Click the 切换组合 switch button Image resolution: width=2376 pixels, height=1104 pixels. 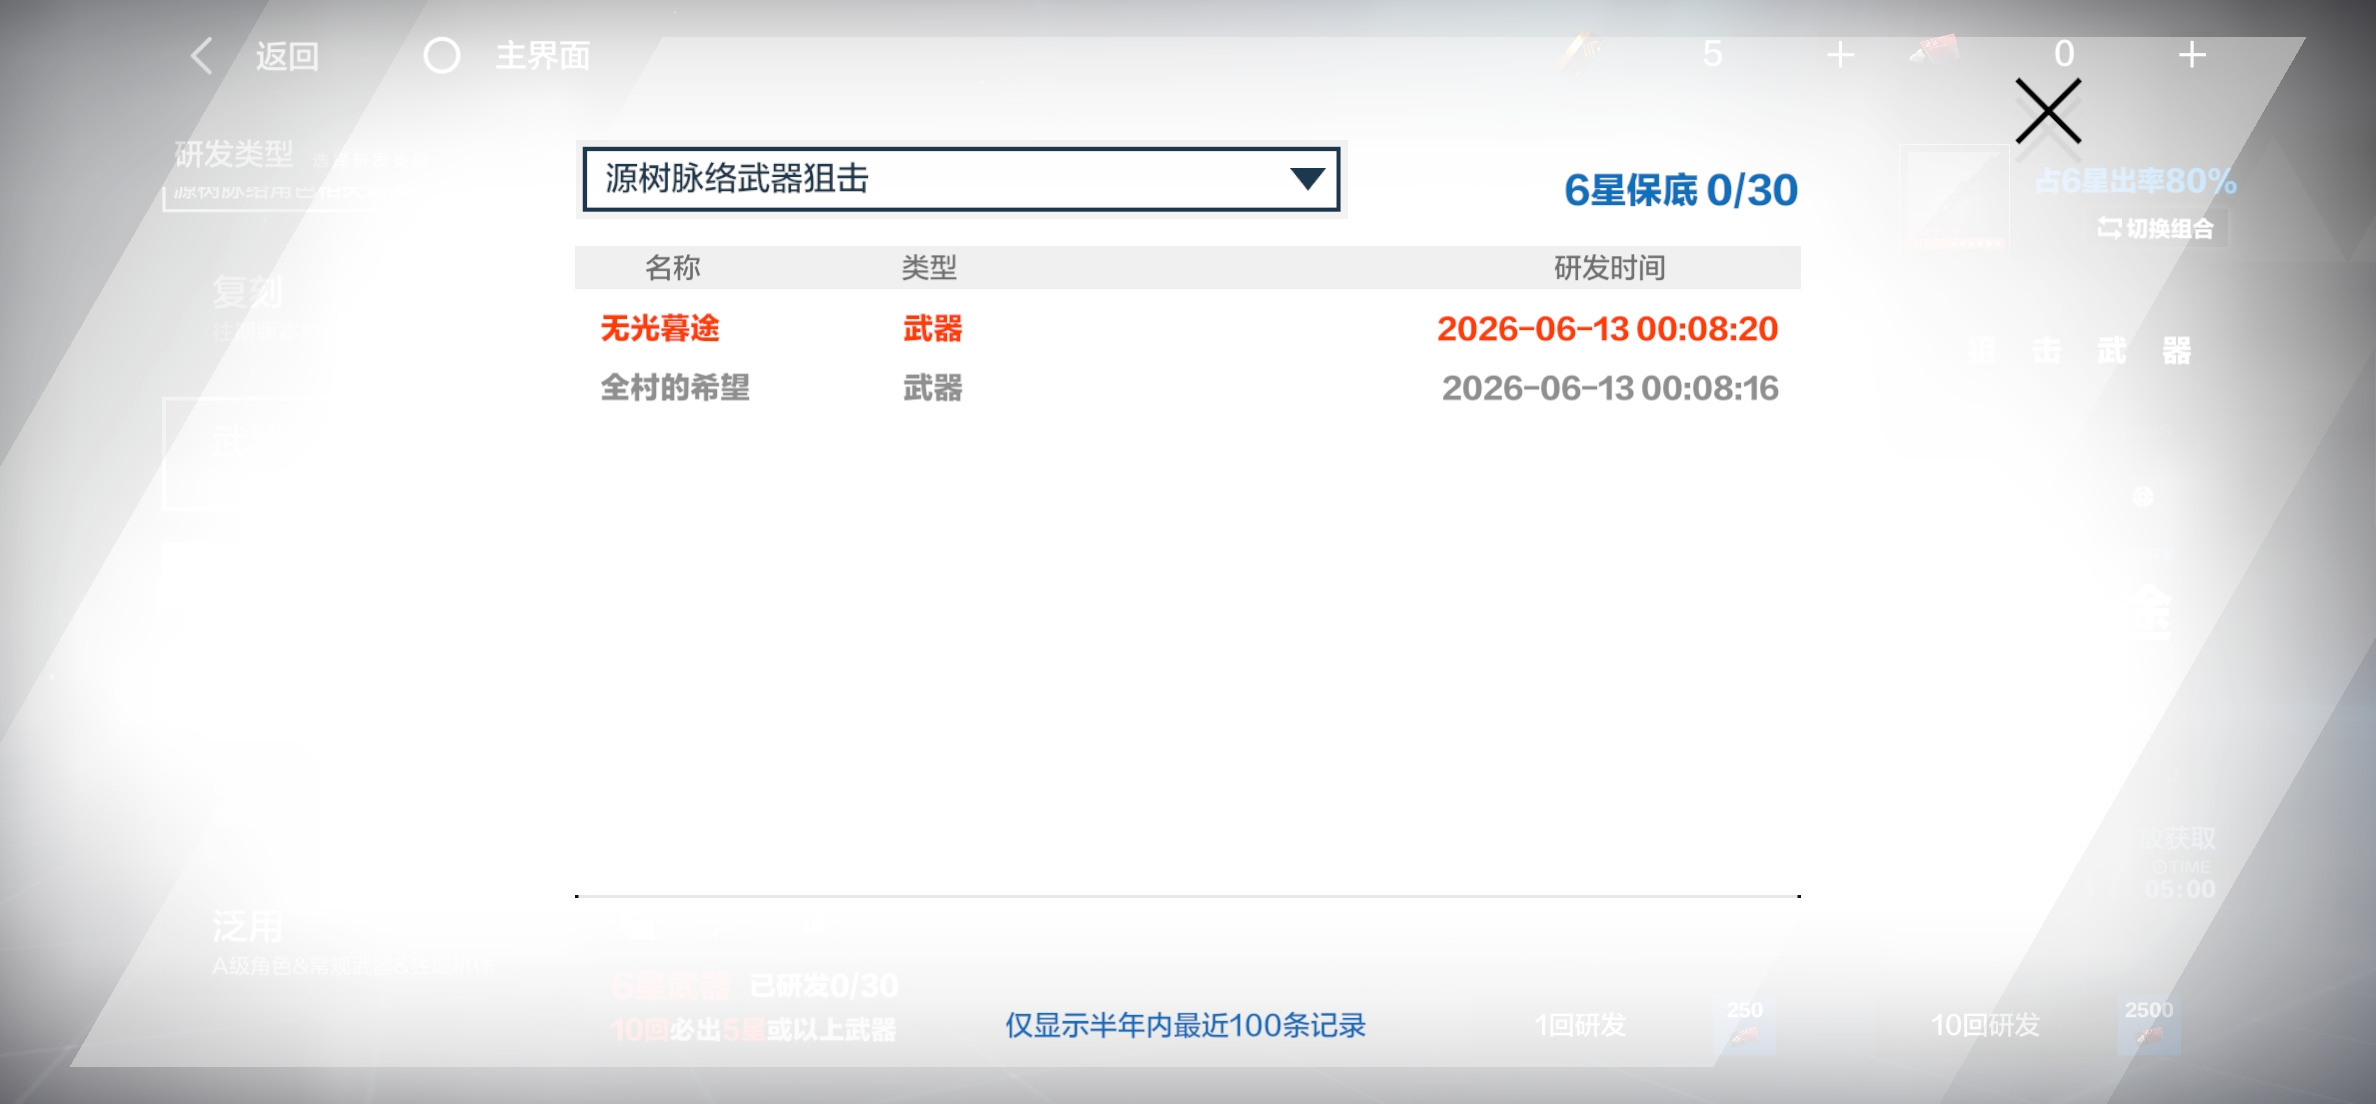2155,229
